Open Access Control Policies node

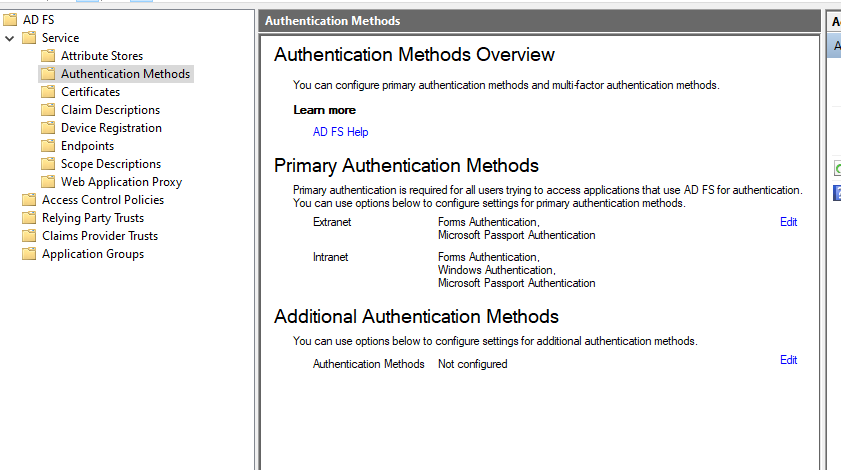pos(102,200)
